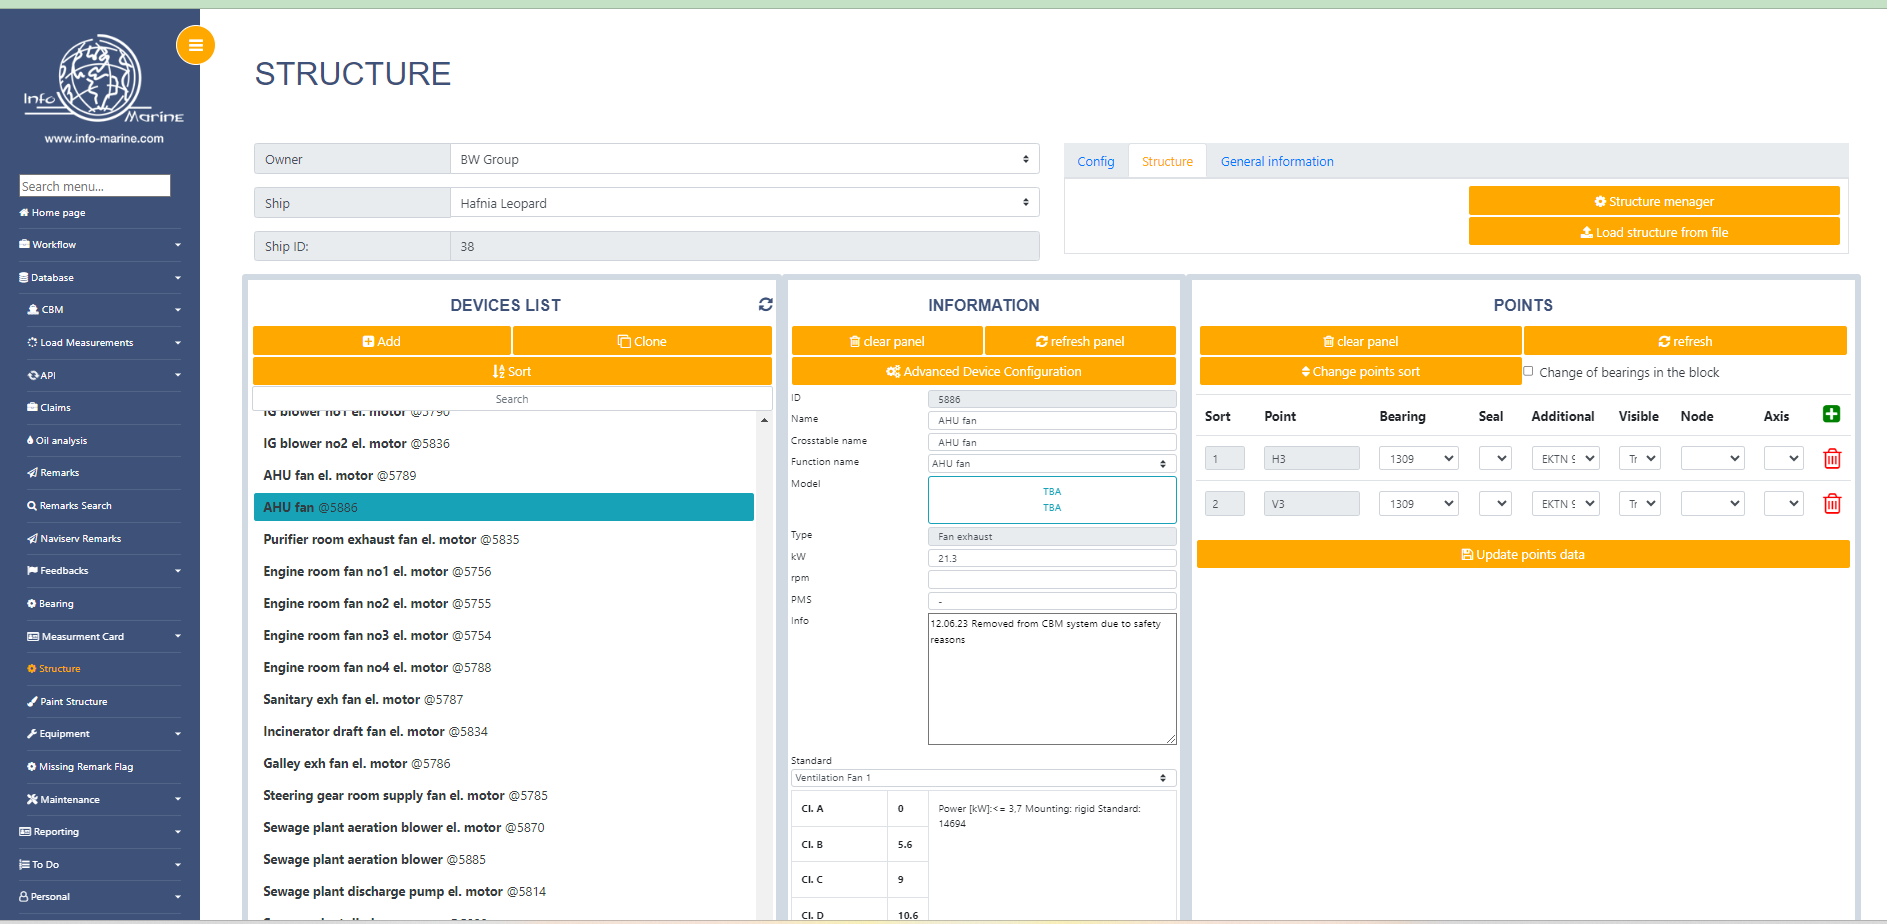Click Advanced Device Configuration button
The width and height of the screenshot is (1887, 924).
pos(983,372)
